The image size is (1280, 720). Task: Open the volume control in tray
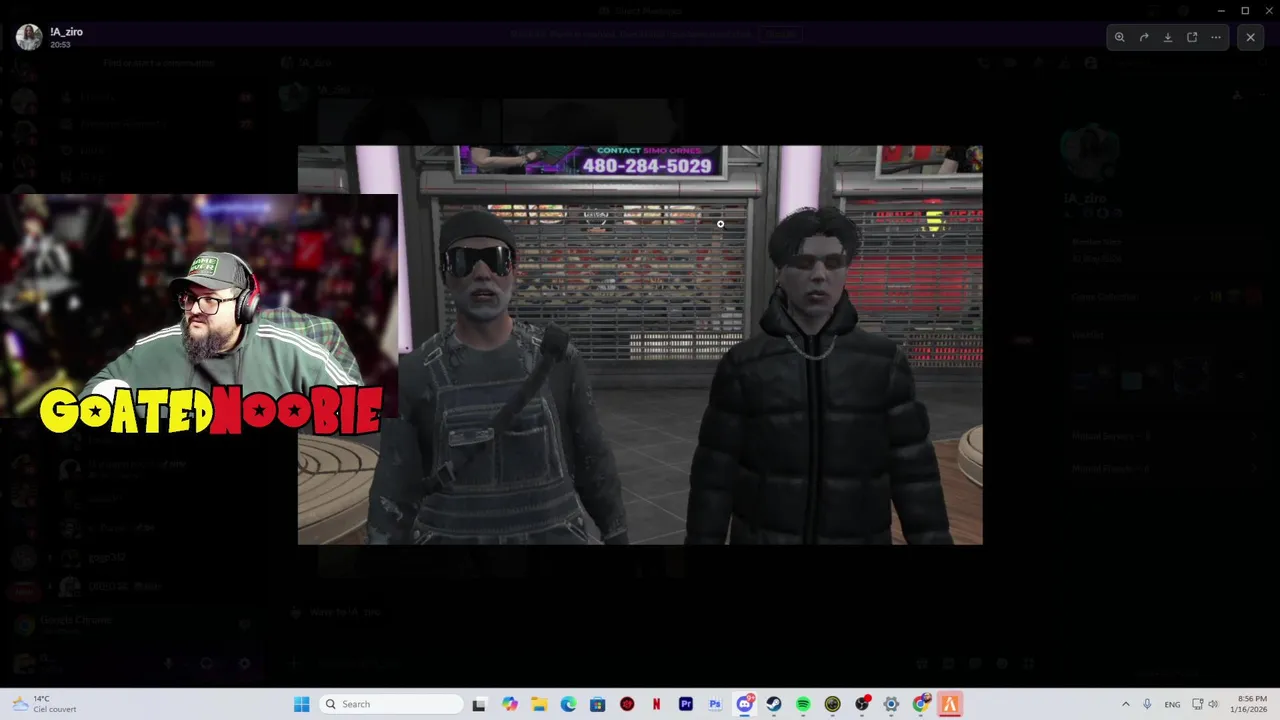1213,704
